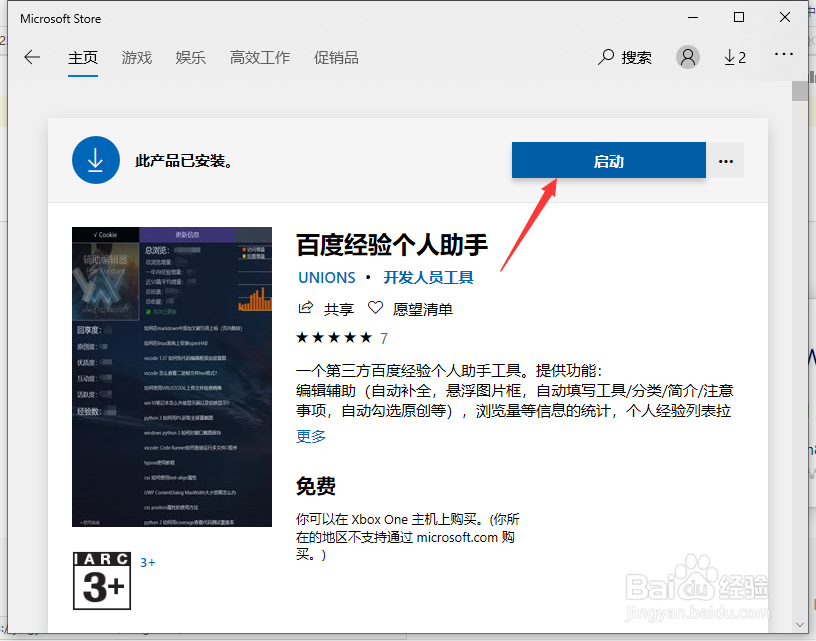
Task: Open the 主页 tab
Action: coord(83,57)
